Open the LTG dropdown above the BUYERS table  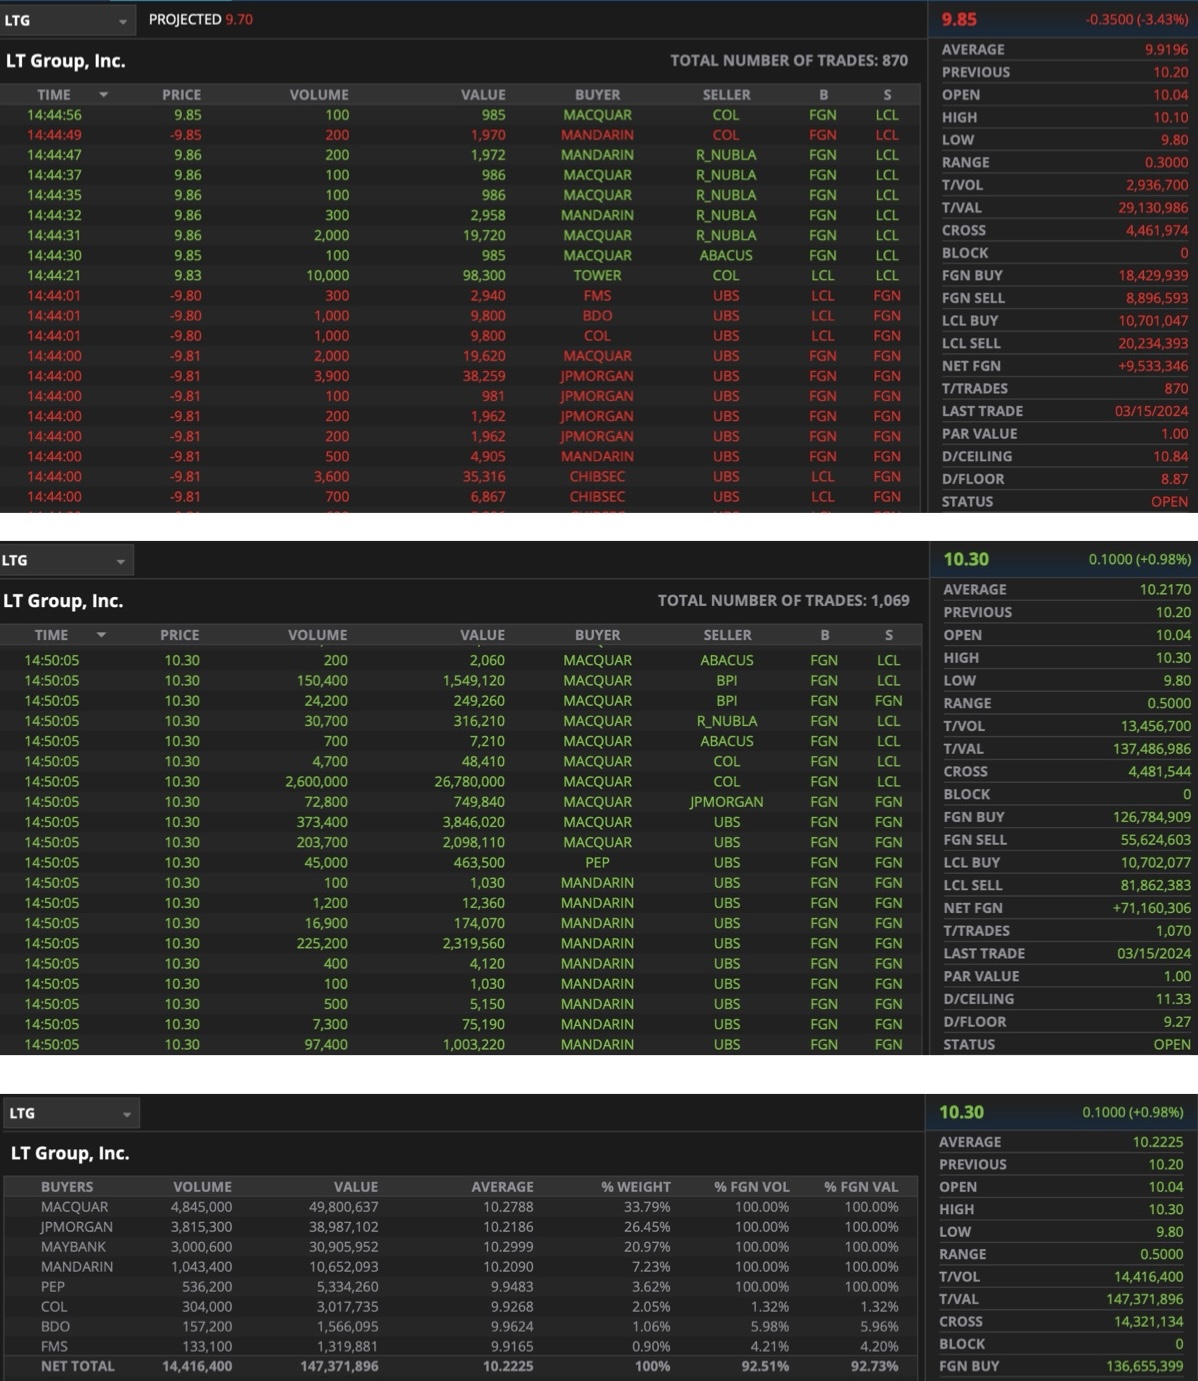point(127,1114)
